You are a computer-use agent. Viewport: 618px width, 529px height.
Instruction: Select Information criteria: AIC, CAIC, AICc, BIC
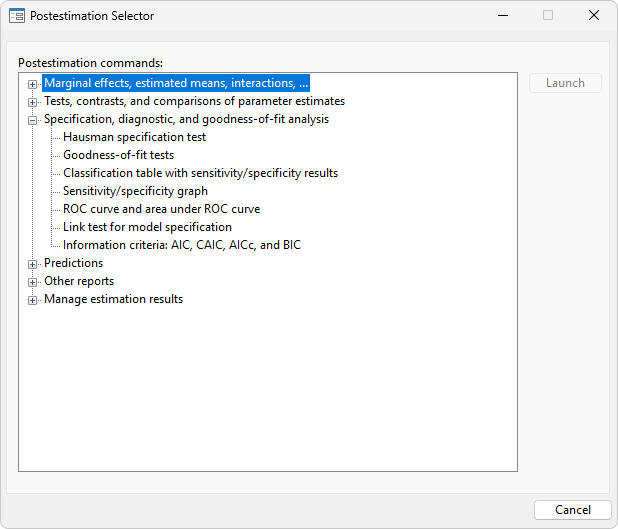click(182, 245)
